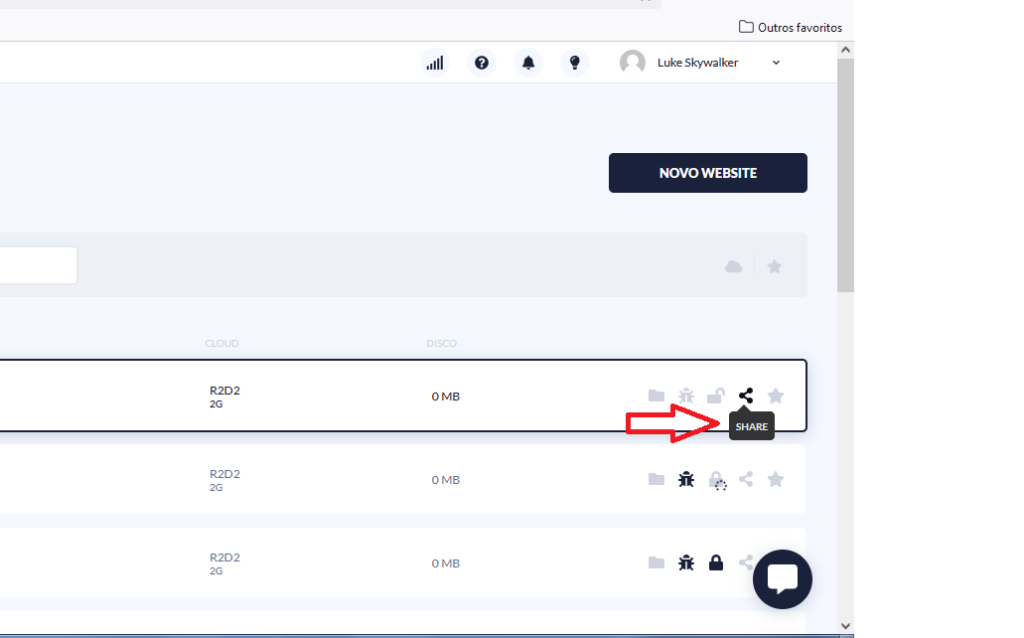Open the notifications bell icon
The image size is (1024, 638).
(528, 63)
